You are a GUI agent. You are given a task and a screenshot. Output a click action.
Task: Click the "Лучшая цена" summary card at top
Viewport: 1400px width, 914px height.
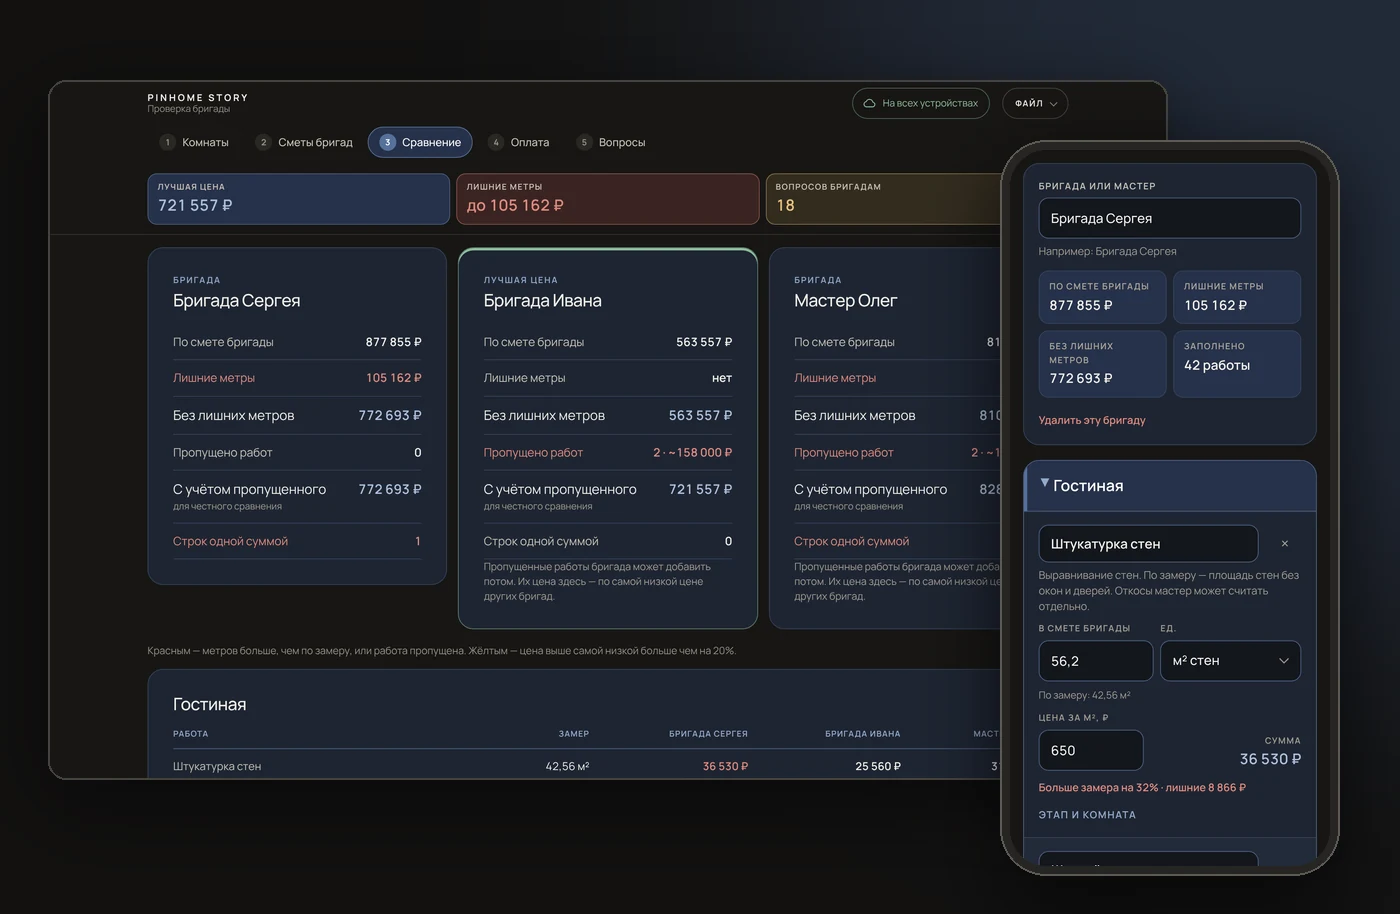(298, 199)
